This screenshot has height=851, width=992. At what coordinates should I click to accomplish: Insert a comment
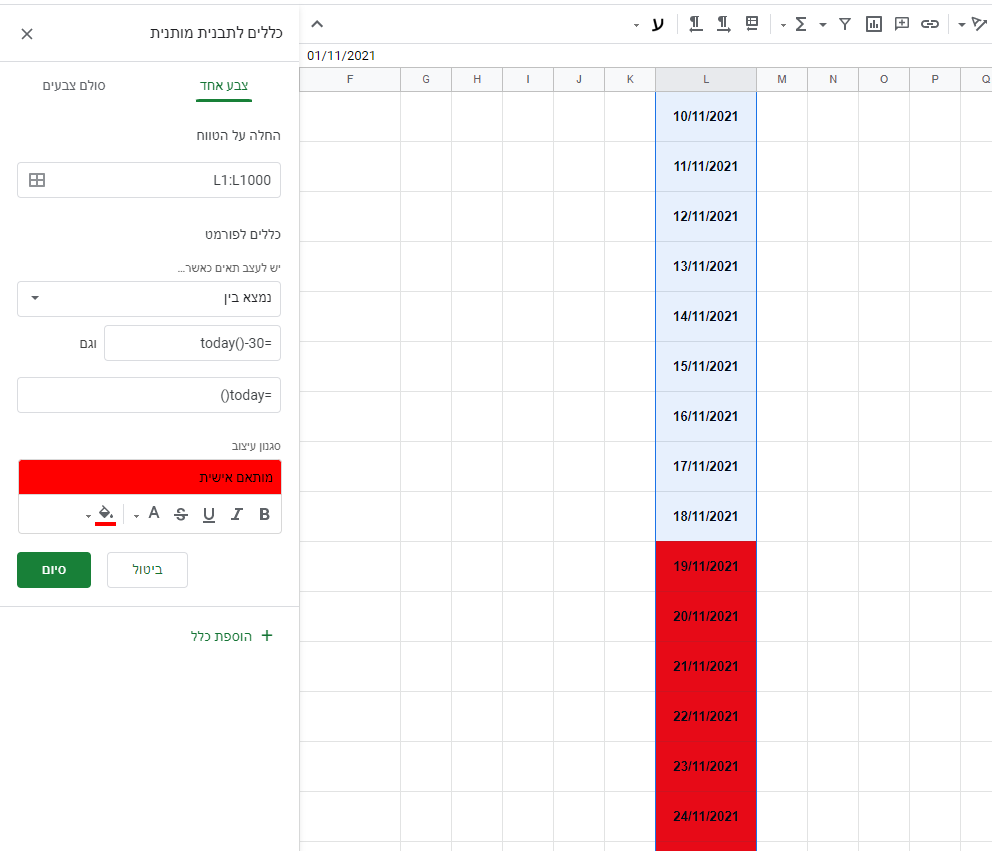click(x=902, y=24)
